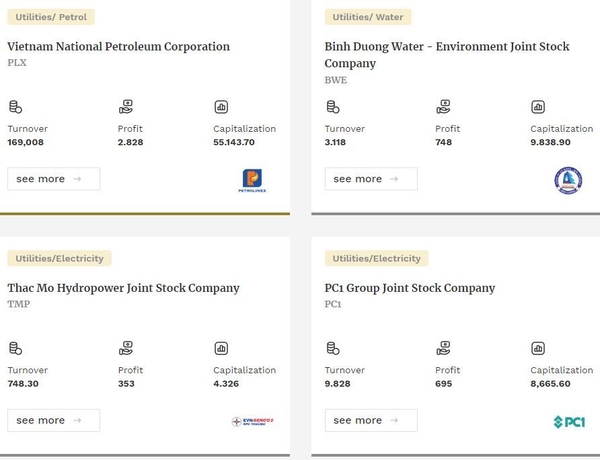Click the Binh Duong Water company logo
The width and height of the screenshot is (600, 460).
pyautogui.click(x=568, y=180)
